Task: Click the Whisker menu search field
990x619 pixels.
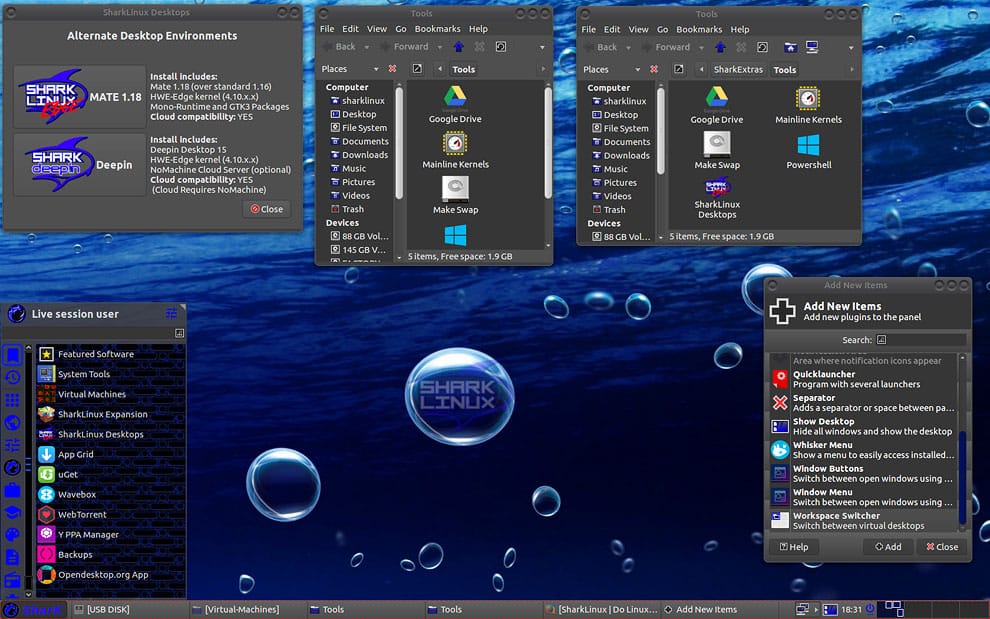Action: tap(93, 333)
